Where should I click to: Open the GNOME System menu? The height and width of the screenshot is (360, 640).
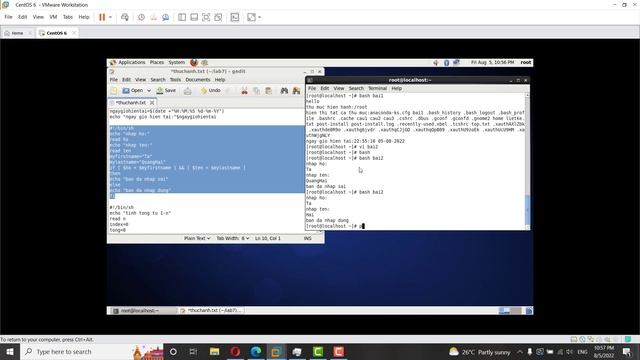pyautogui.click(x=177, y=62)
